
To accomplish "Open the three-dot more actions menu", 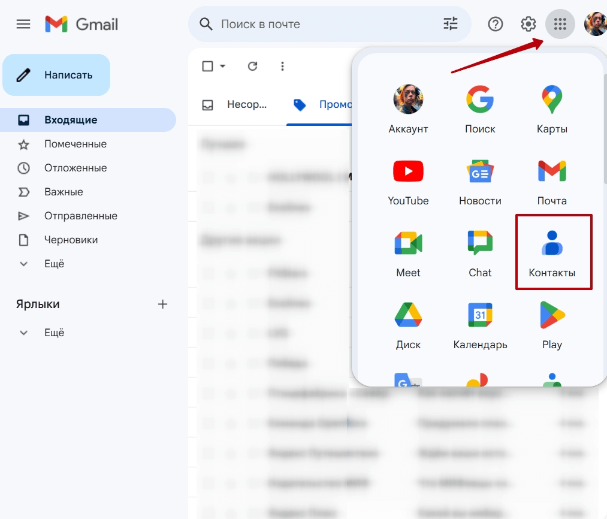I will pos(282,66).
